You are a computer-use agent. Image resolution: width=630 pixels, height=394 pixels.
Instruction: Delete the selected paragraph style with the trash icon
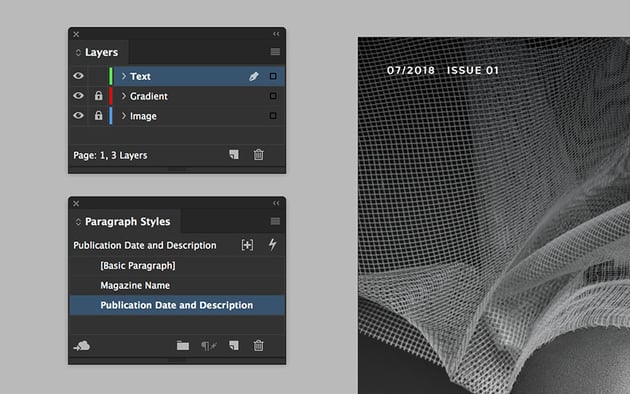258,345
